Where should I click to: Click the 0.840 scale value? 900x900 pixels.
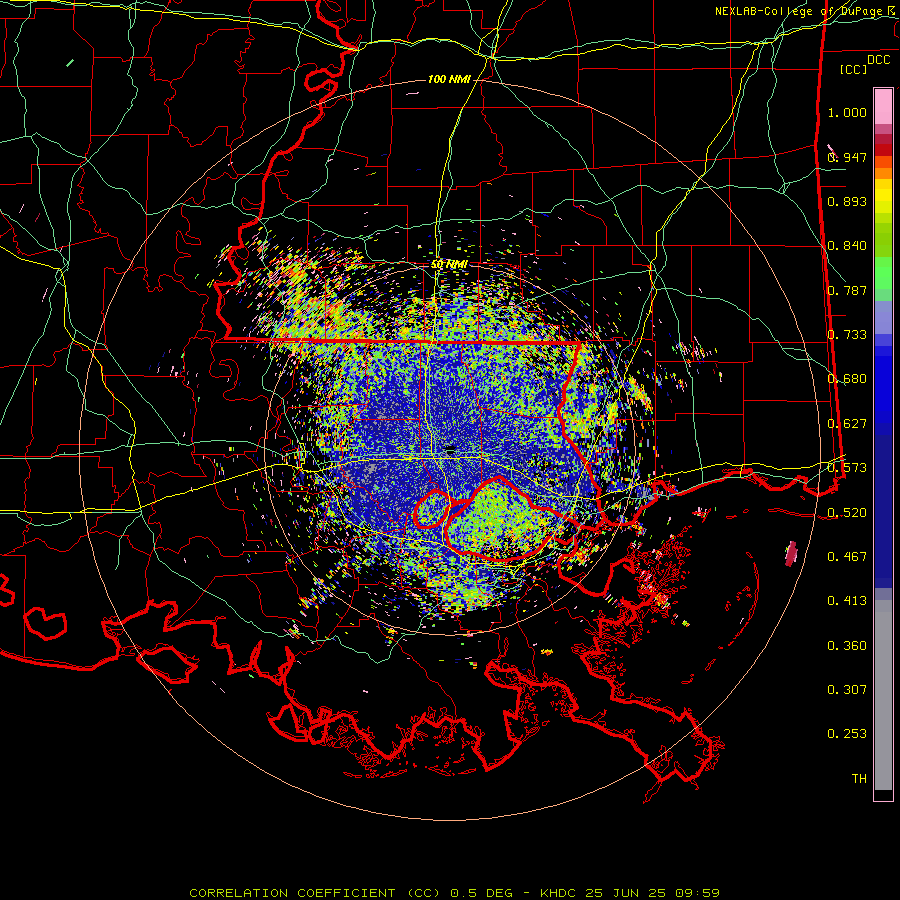pos(847,246)
